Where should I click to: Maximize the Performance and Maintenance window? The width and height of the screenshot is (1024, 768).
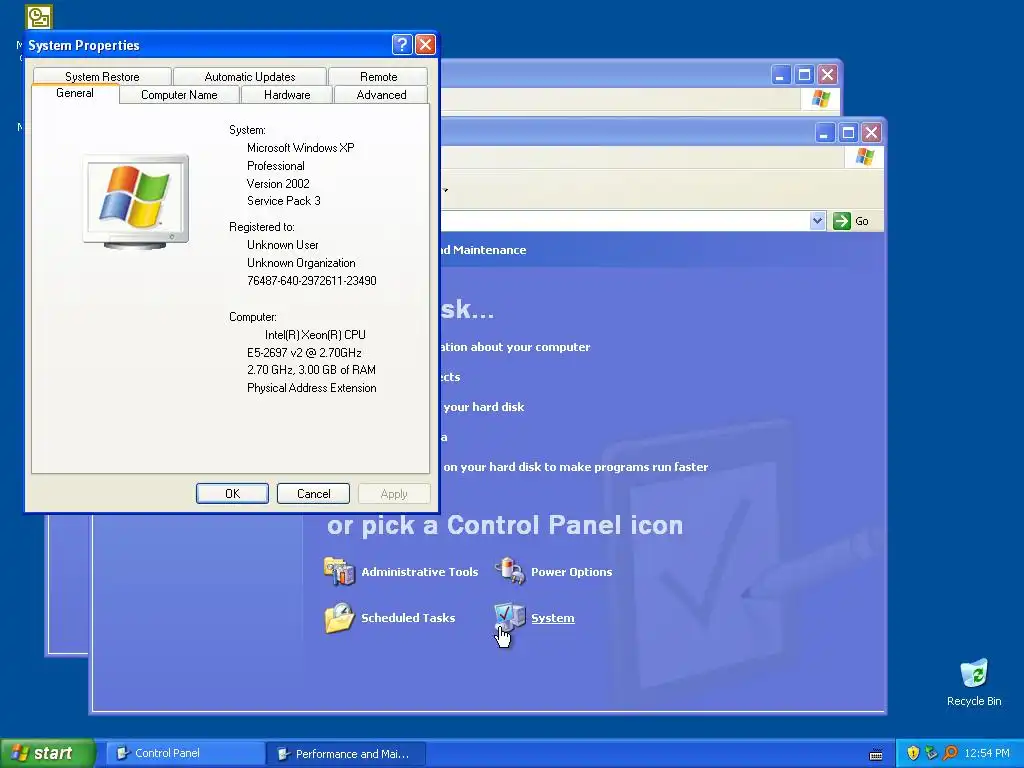point(848,133)
